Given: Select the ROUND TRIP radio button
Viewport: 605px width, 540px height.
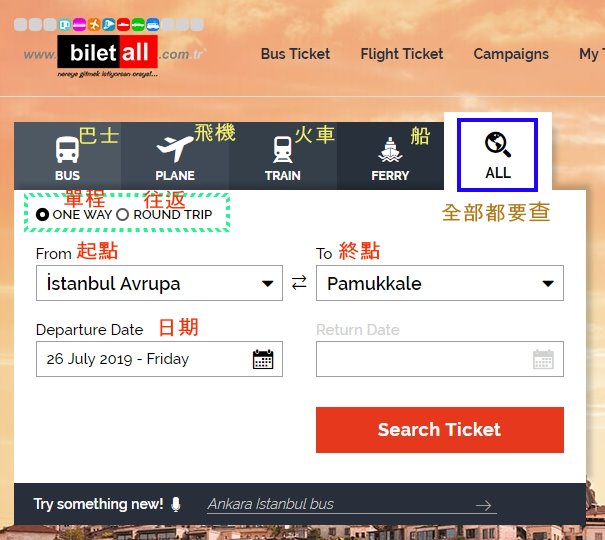Looking at the screenshot, I should click(x=122, y=214).
